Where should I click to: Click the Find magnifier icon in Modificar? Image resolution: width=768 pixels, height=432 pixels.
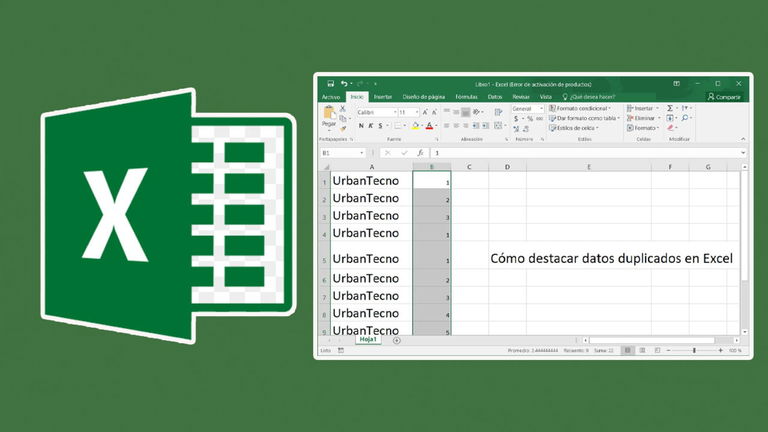pos(685,118)
